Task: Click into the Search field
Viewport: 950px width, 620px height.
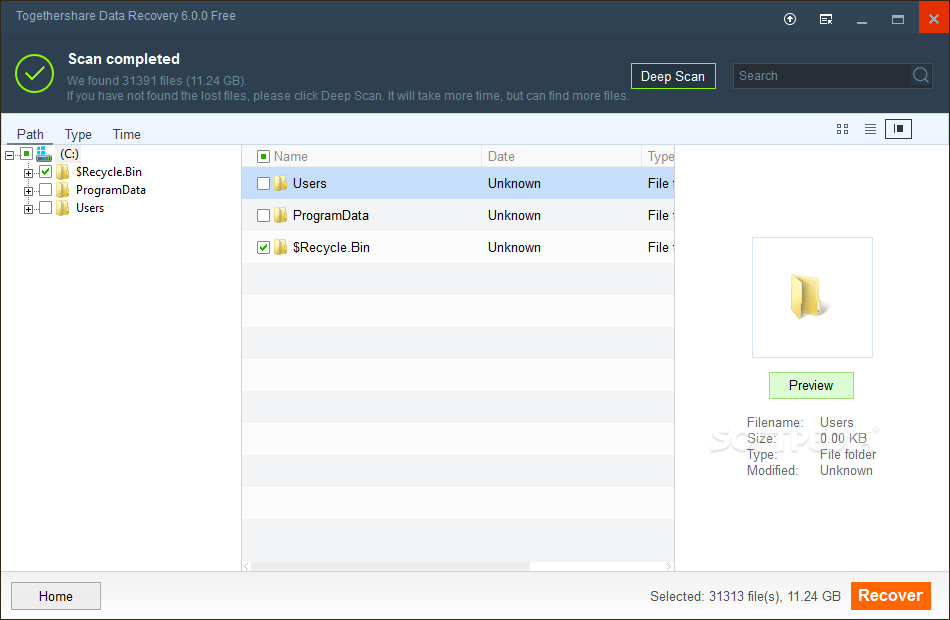Action: (x=823, y=76)
